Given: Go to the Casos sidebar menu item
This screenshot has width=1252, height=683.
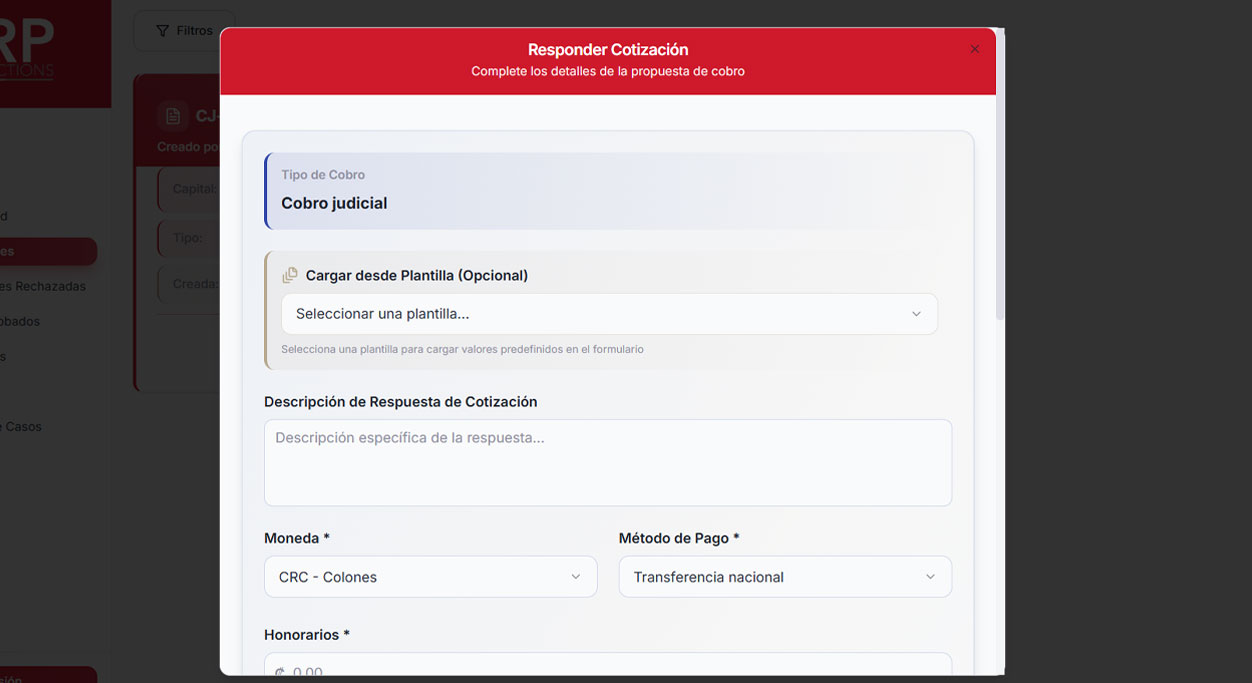Looking at the screenshot, I should pos(23,426).
